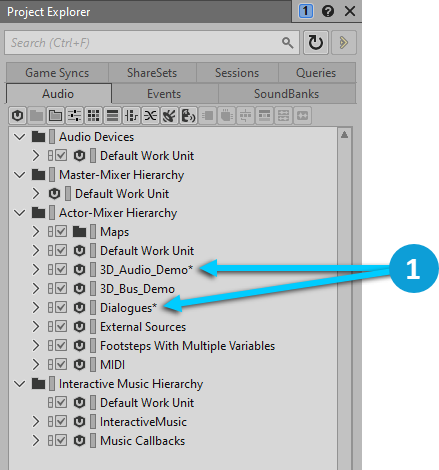Open the Game Syncs tab

coord(57,73)
